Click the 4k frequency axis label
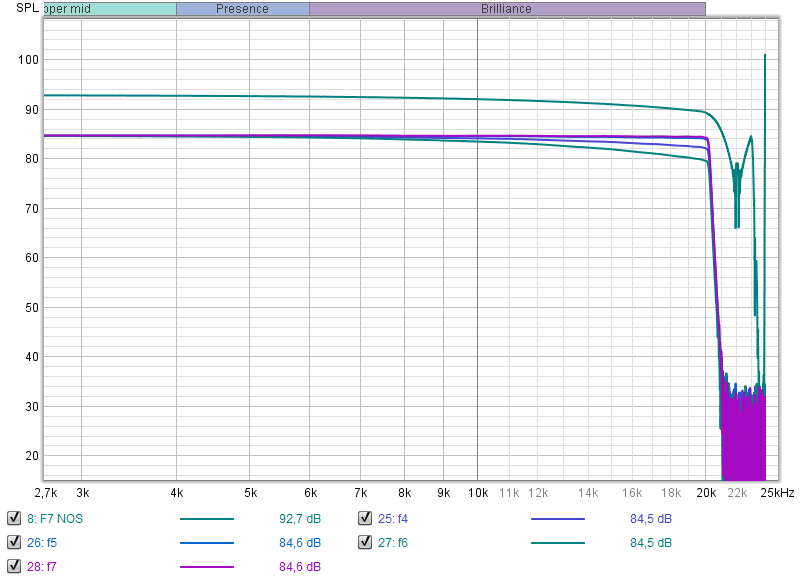Image resolution: width=800 pixels, height=581 pixels. [177, 493]
